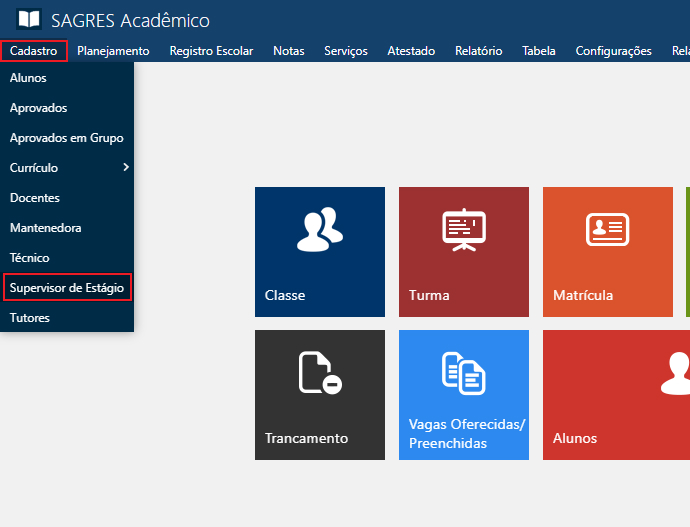Open the Turma tile with presentation board icon
The image size is (690, 527).
click(x=464, y=251)
